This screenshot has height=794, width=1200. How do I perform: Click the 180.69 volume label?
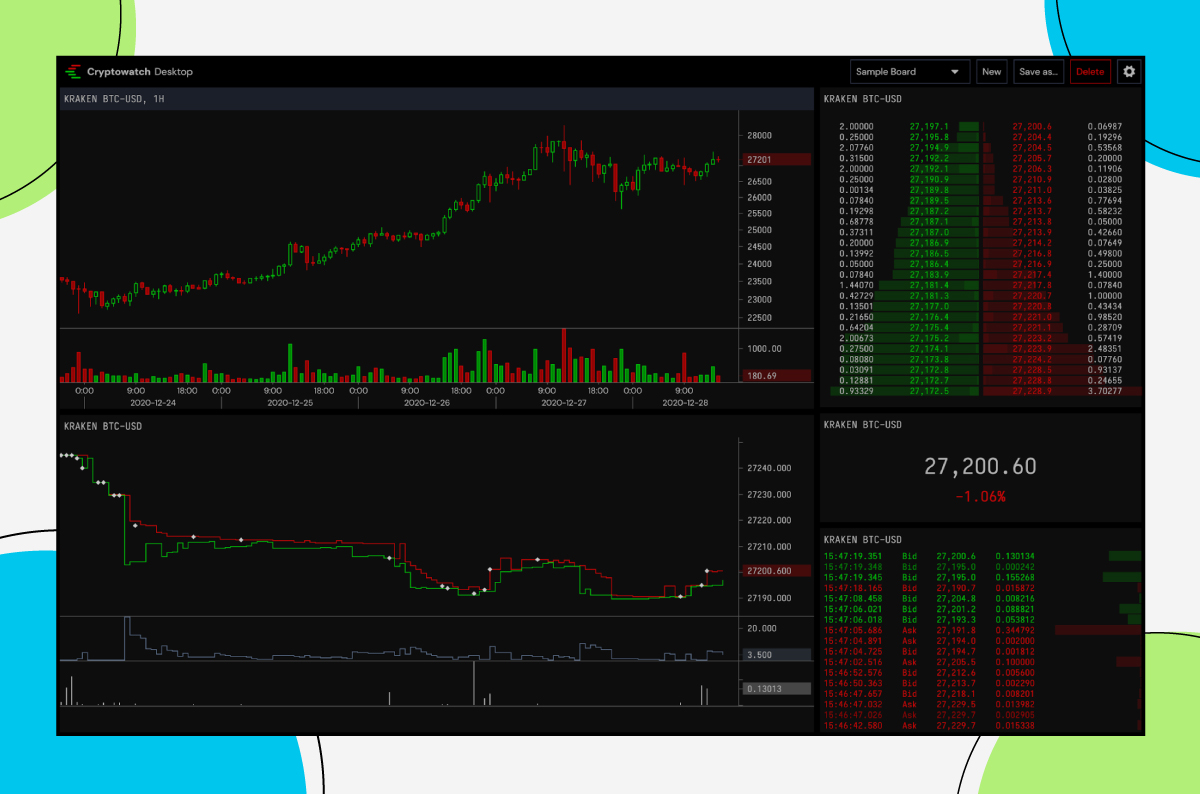[x=777, y=375]
